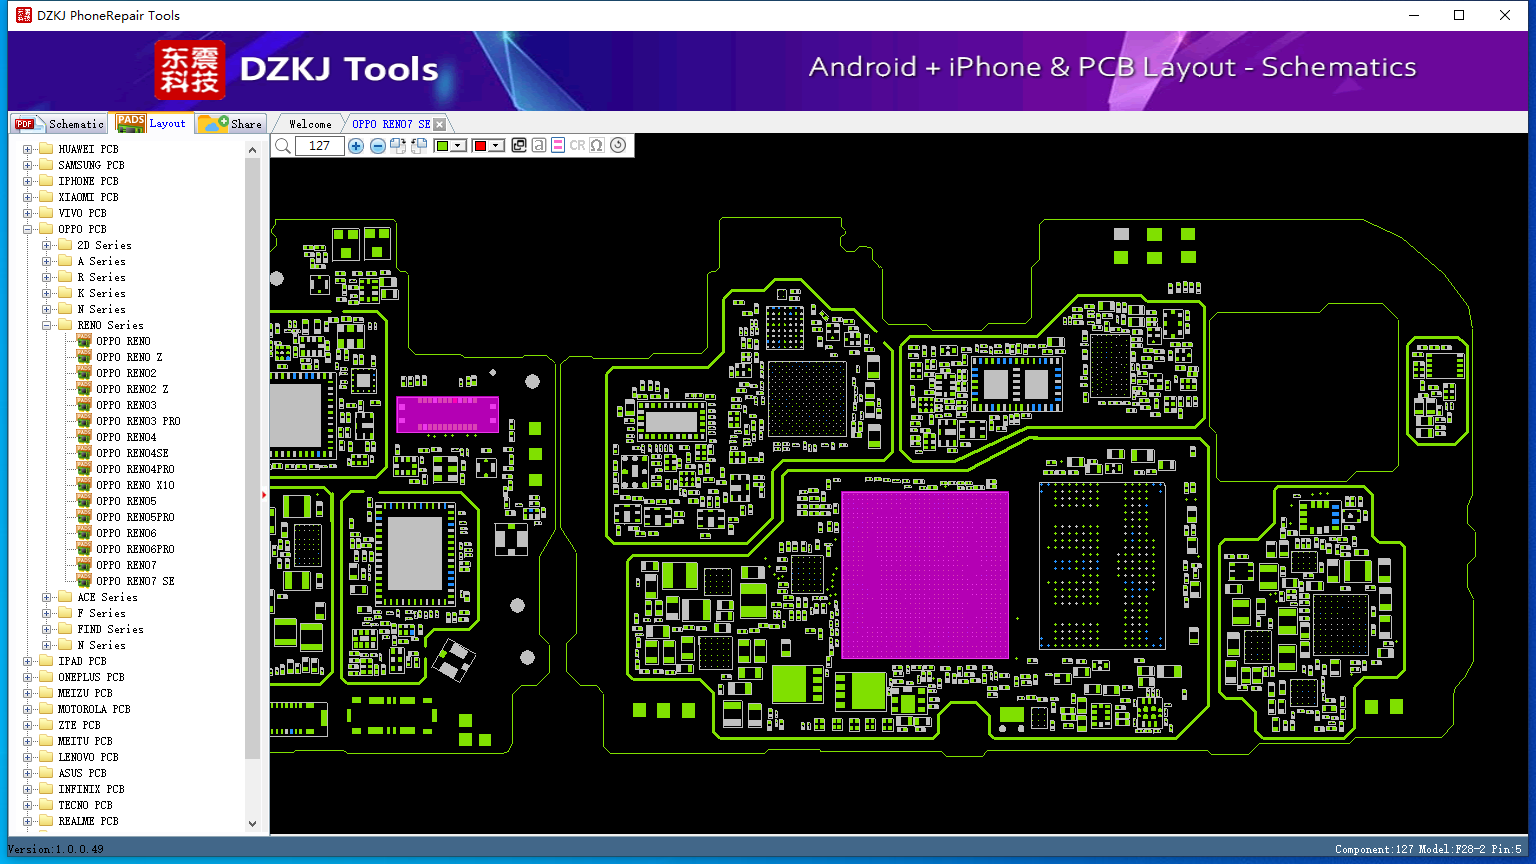1536x864 pixels.
Task: Expand the 2D Series node
Action: point(47,245)
